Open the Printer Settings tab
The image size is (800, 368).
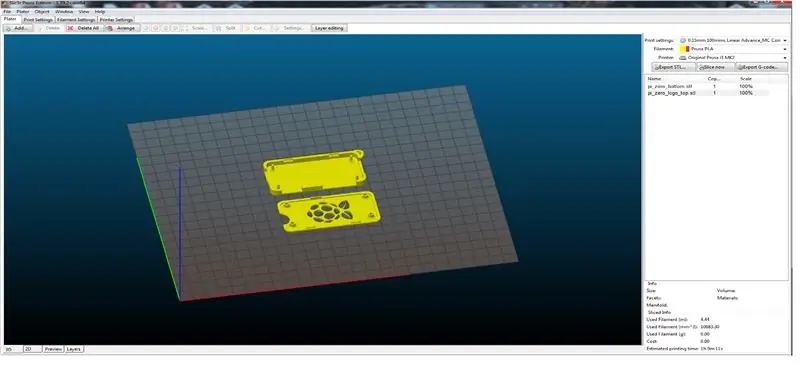(x=116, y=19)
